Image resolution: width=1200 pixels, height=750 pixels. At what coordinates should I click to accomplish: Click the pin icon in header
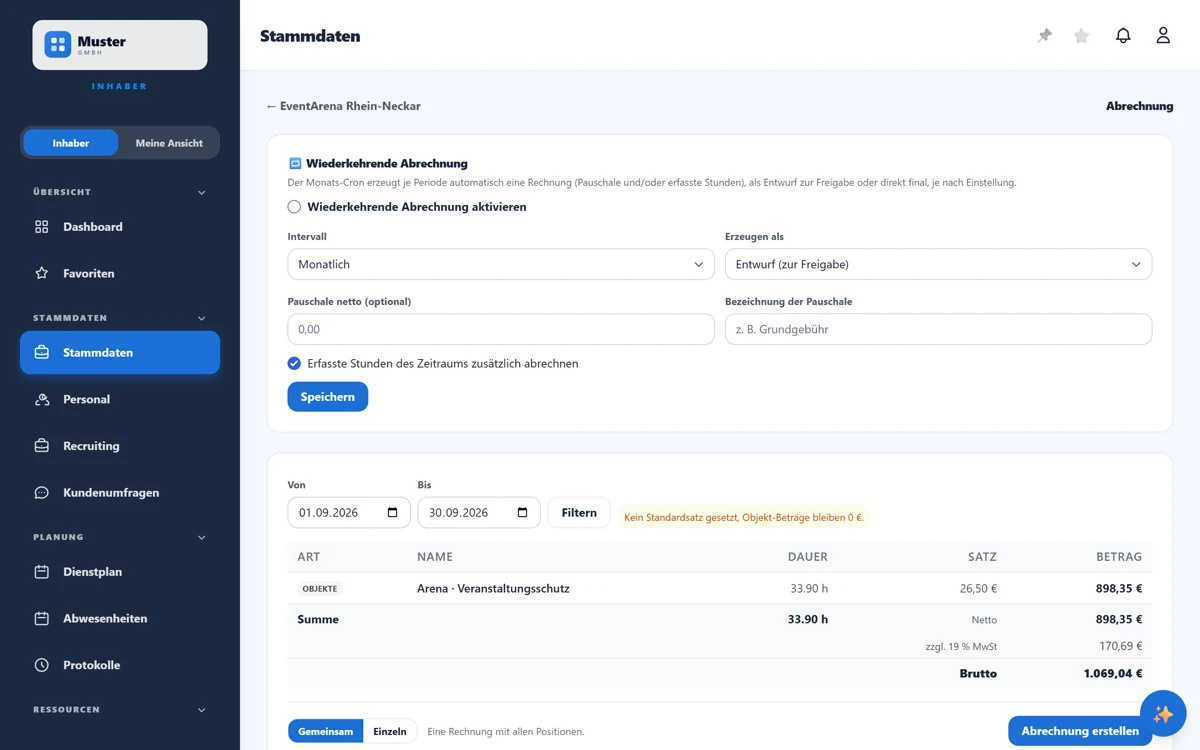coord(1045,36)
